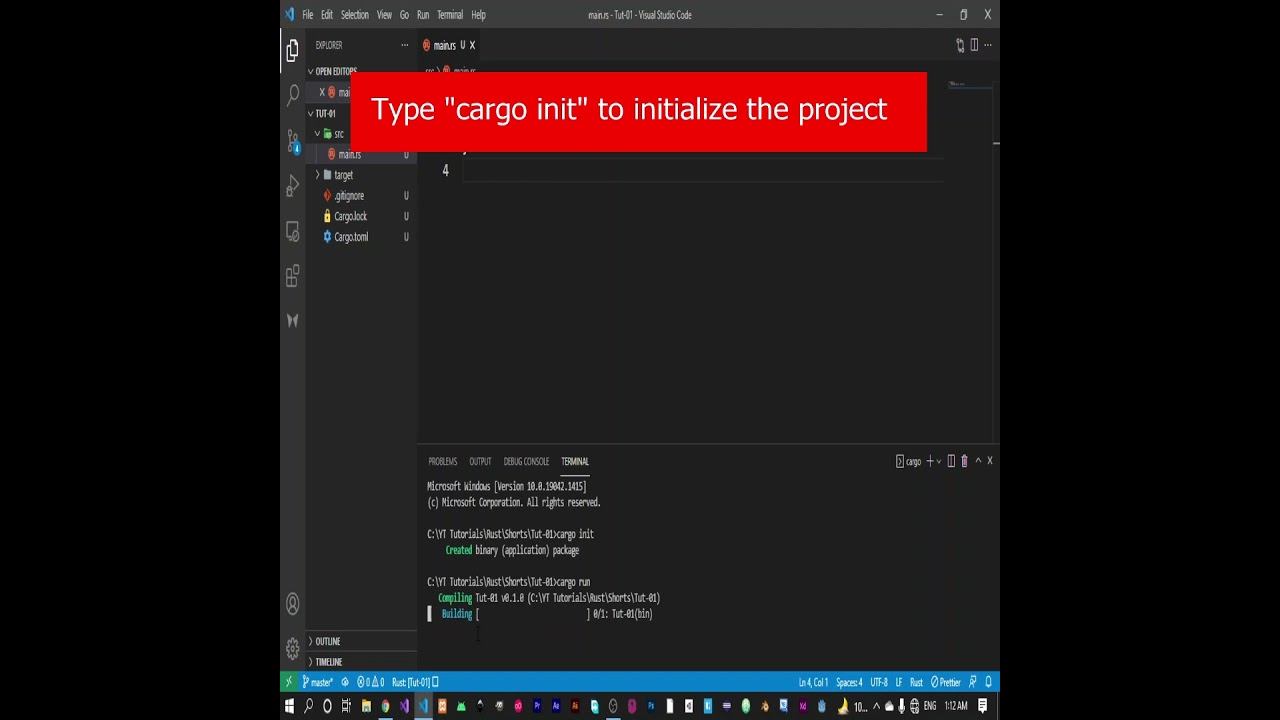Click the status bar feedback icon
Viewport: 1280px width, 720px height.
click(972, 682)
